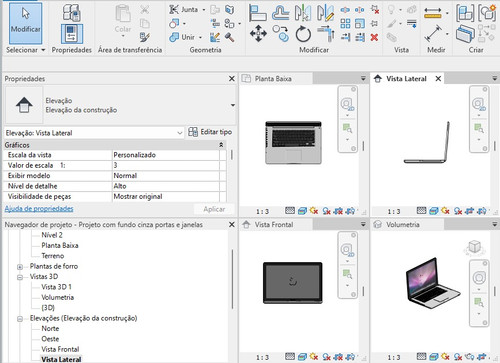Click Create Group icon in Criar
500x363 pixels.
[487, 13]
